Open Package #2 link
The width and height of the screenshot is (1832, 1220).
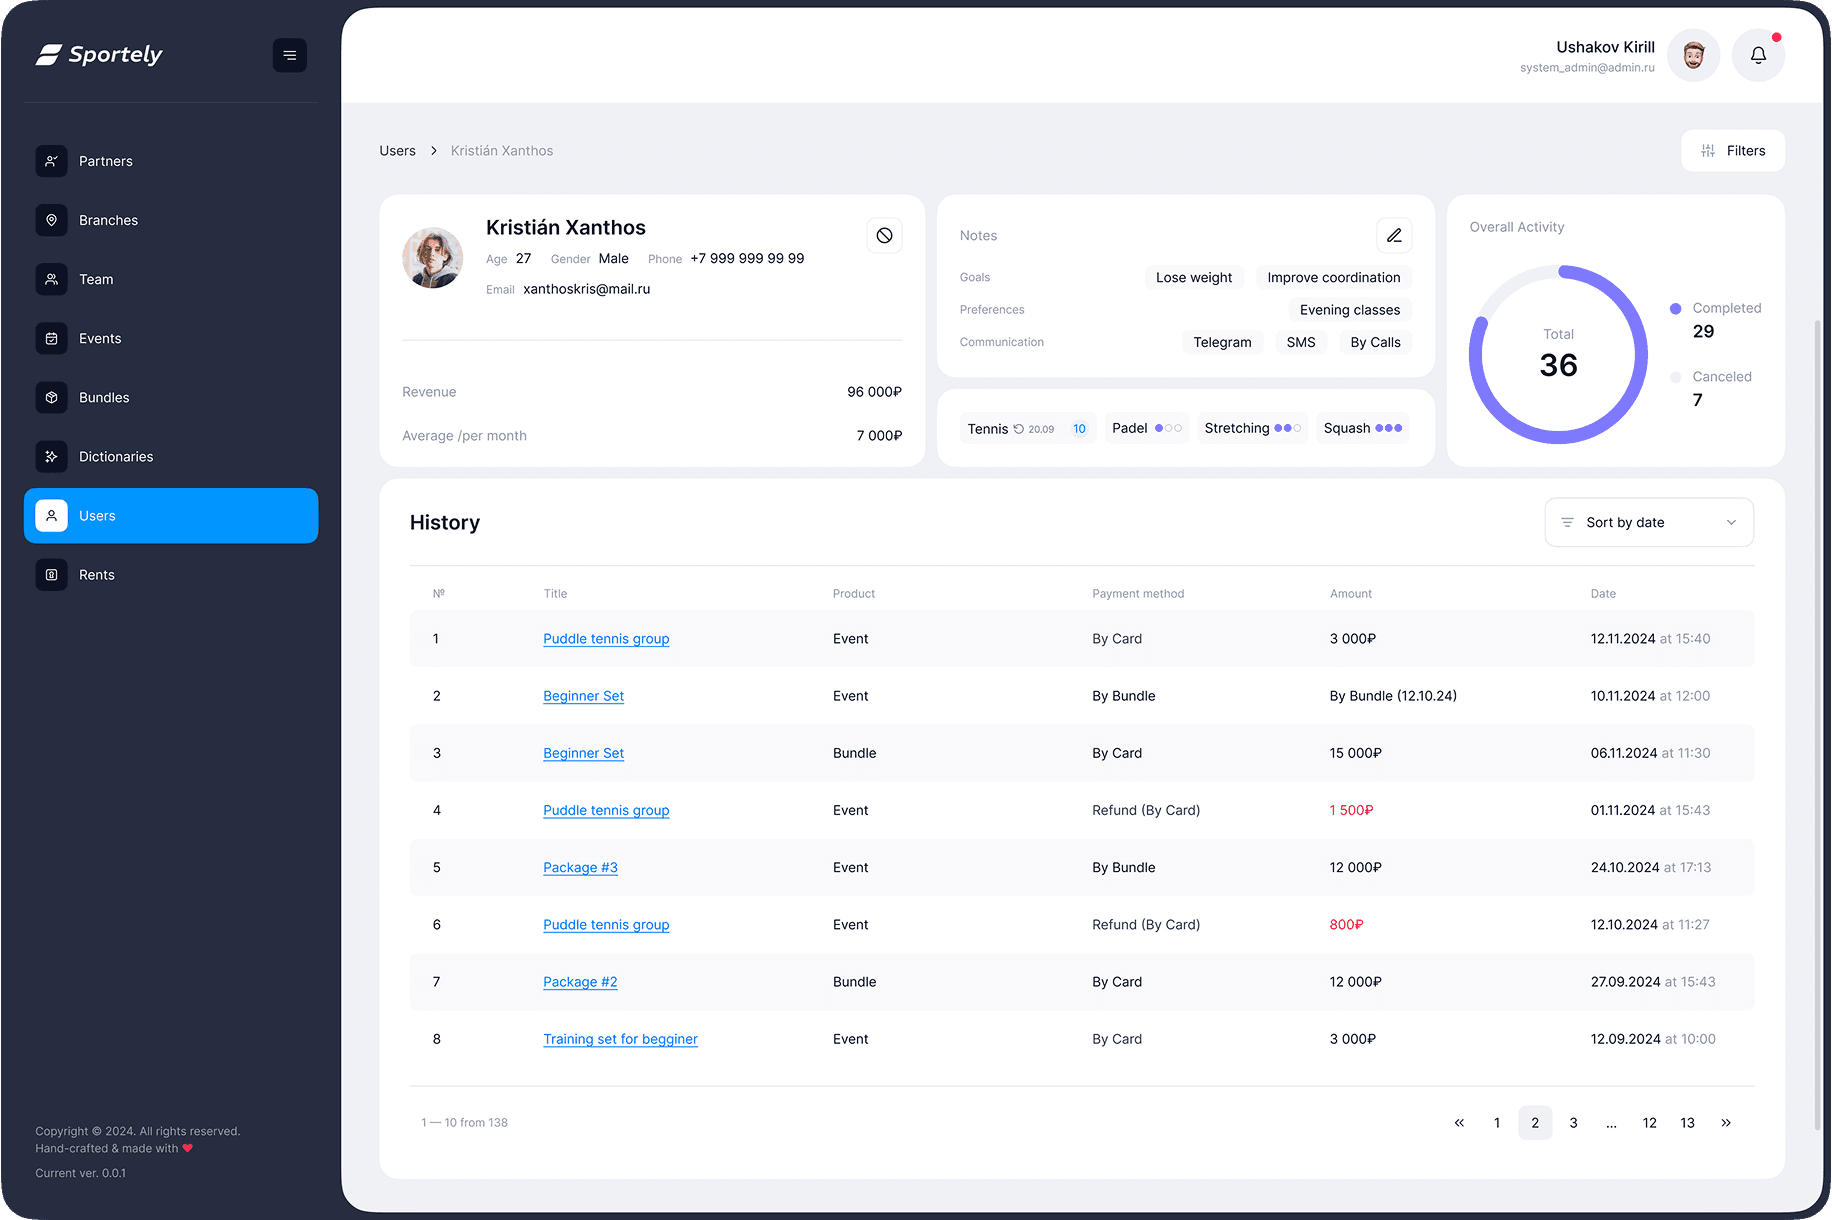pos(580,982)
